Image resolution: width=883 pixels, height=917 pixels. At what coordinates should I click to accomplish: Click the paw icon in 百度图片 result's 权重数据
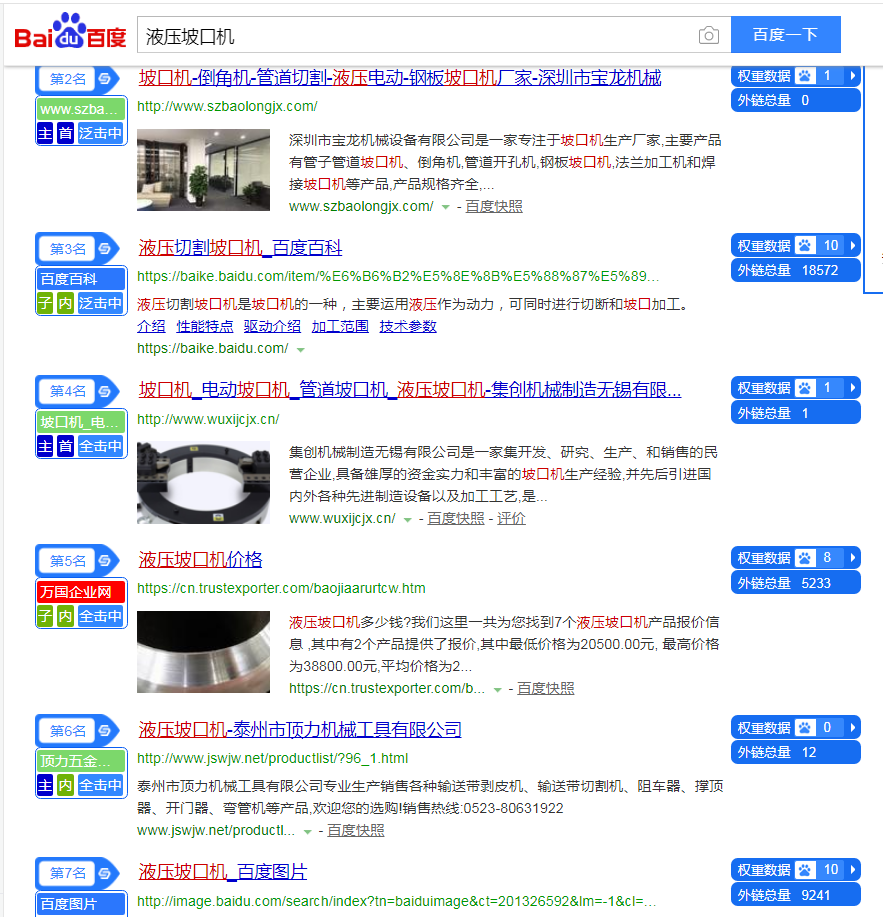805,870
